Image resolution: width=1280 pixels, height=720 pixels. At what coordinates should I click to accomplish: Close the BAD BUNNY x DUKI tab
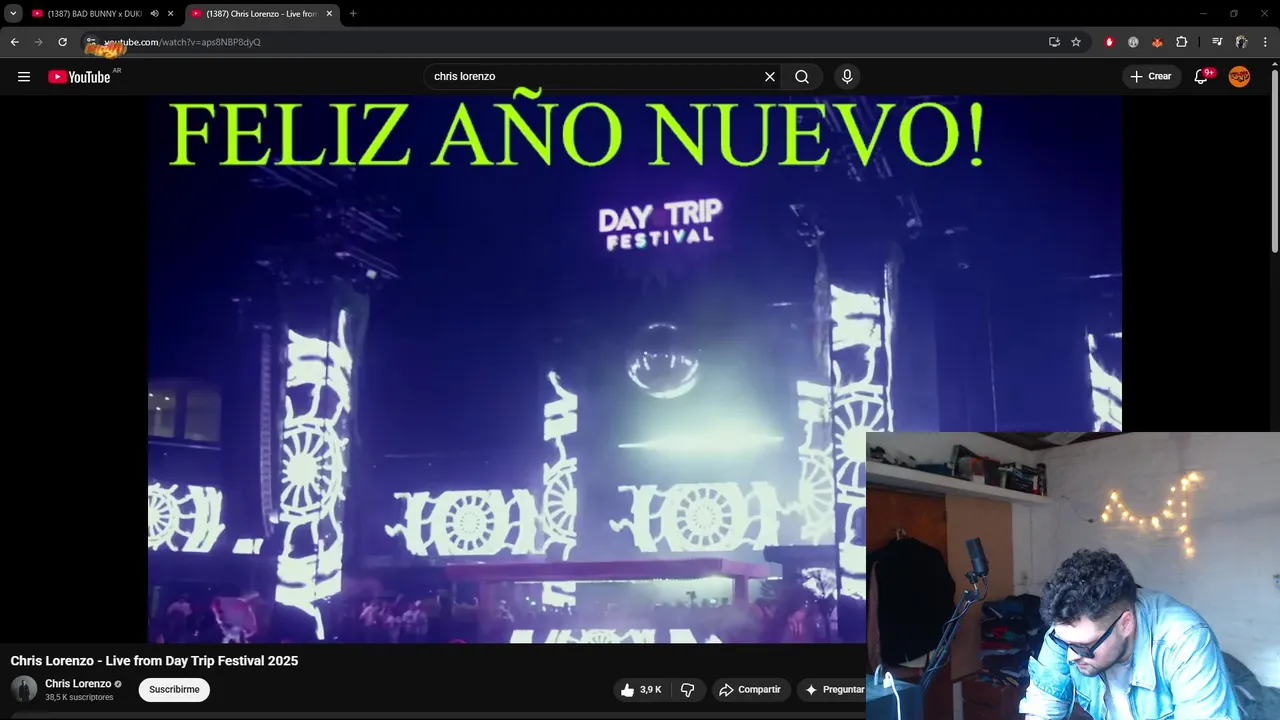(171, 14)
